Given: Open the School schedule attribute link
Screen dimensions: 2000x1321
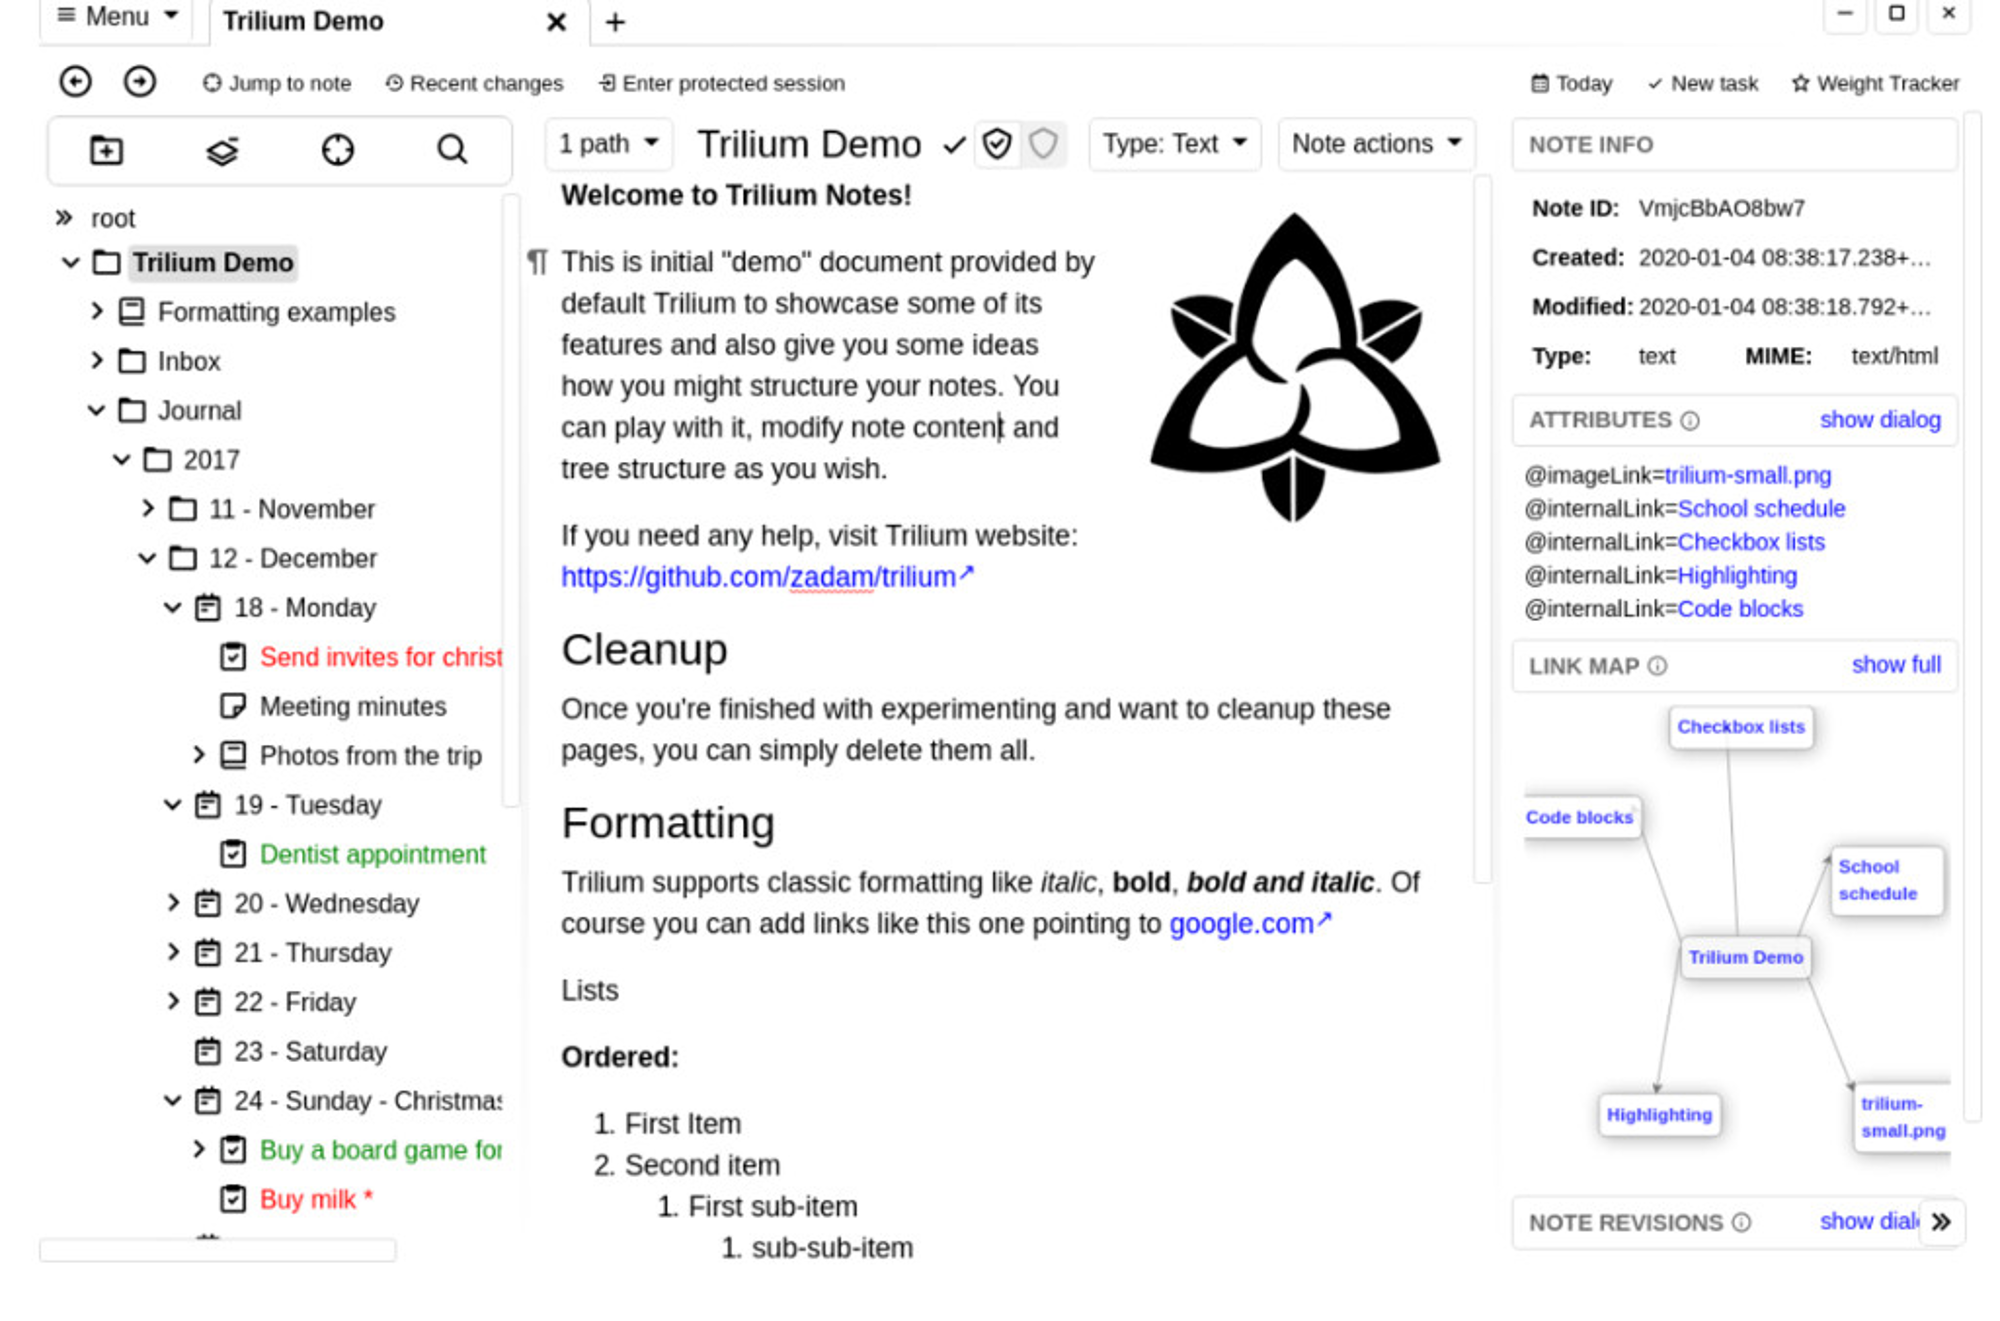Looking at the screenshot, I should point(1761,509).
